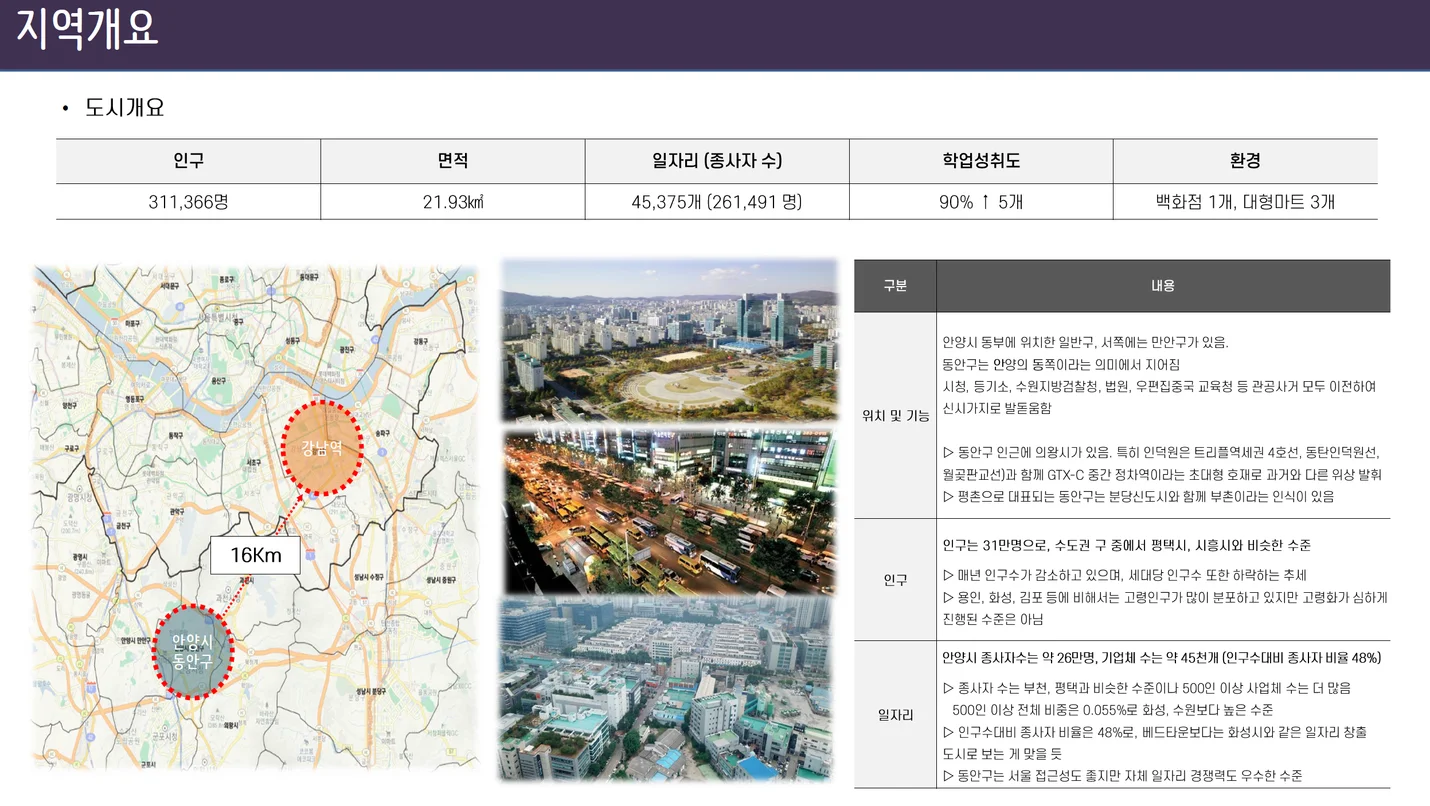1430x806 pixels.
Task: Click the '면적' column header
Action: (452, 161)
